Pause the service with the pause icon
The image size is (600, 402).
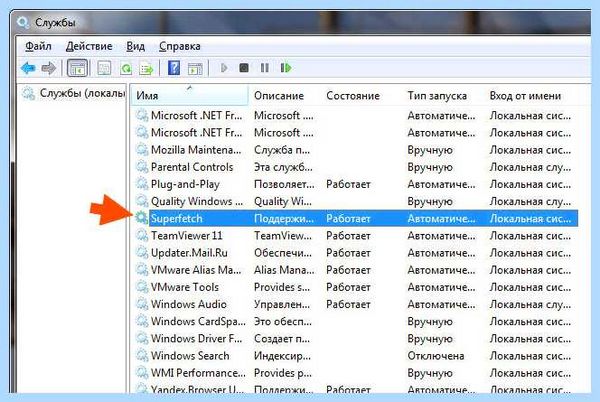point(264,68)
